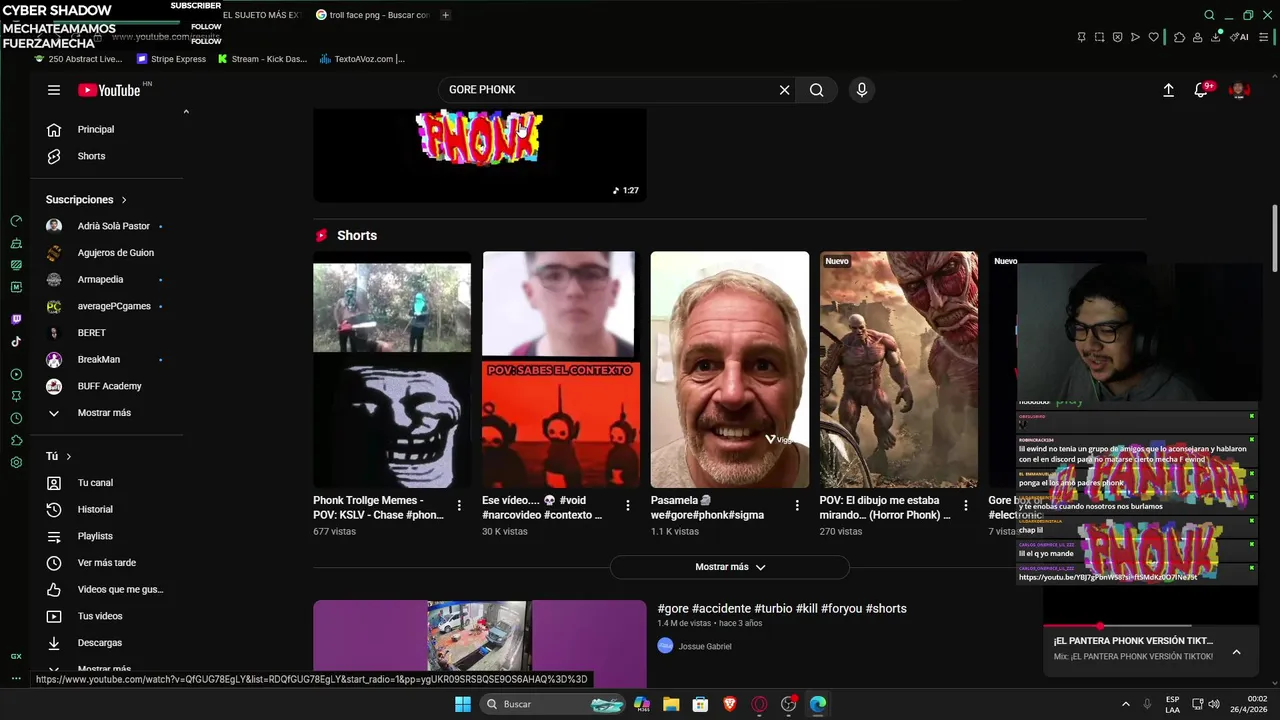Screen dimensions: 1280x720
Task: Open Ver más tarde list
Action: click(x=106, y=563)
